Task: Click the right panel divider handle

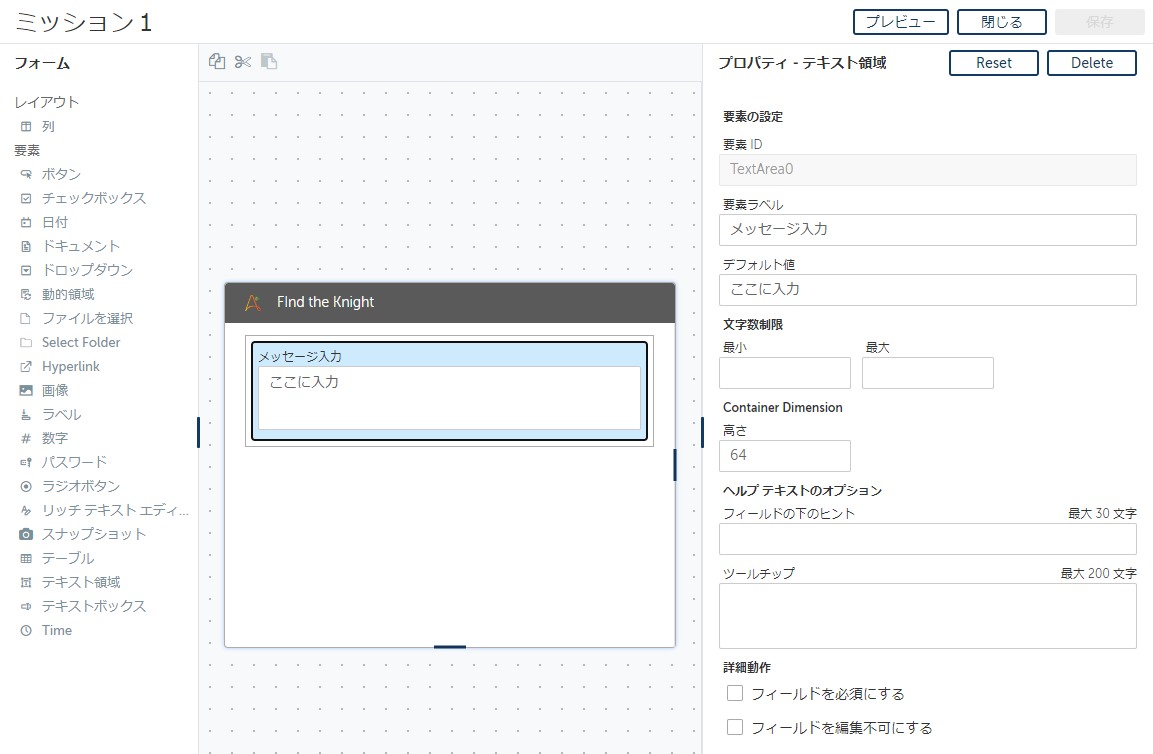Action: tap(702, 433)
